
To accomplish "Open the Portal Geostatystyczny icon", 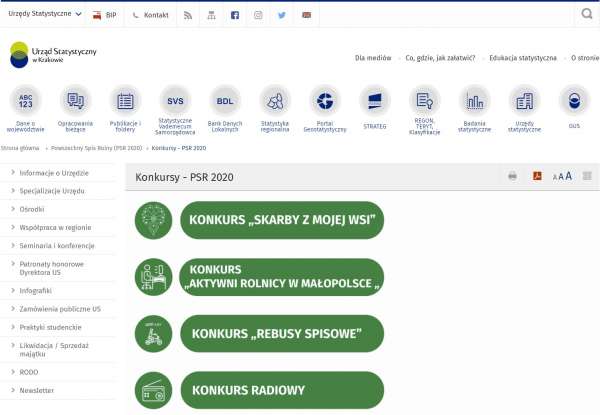I will [324, 101].
